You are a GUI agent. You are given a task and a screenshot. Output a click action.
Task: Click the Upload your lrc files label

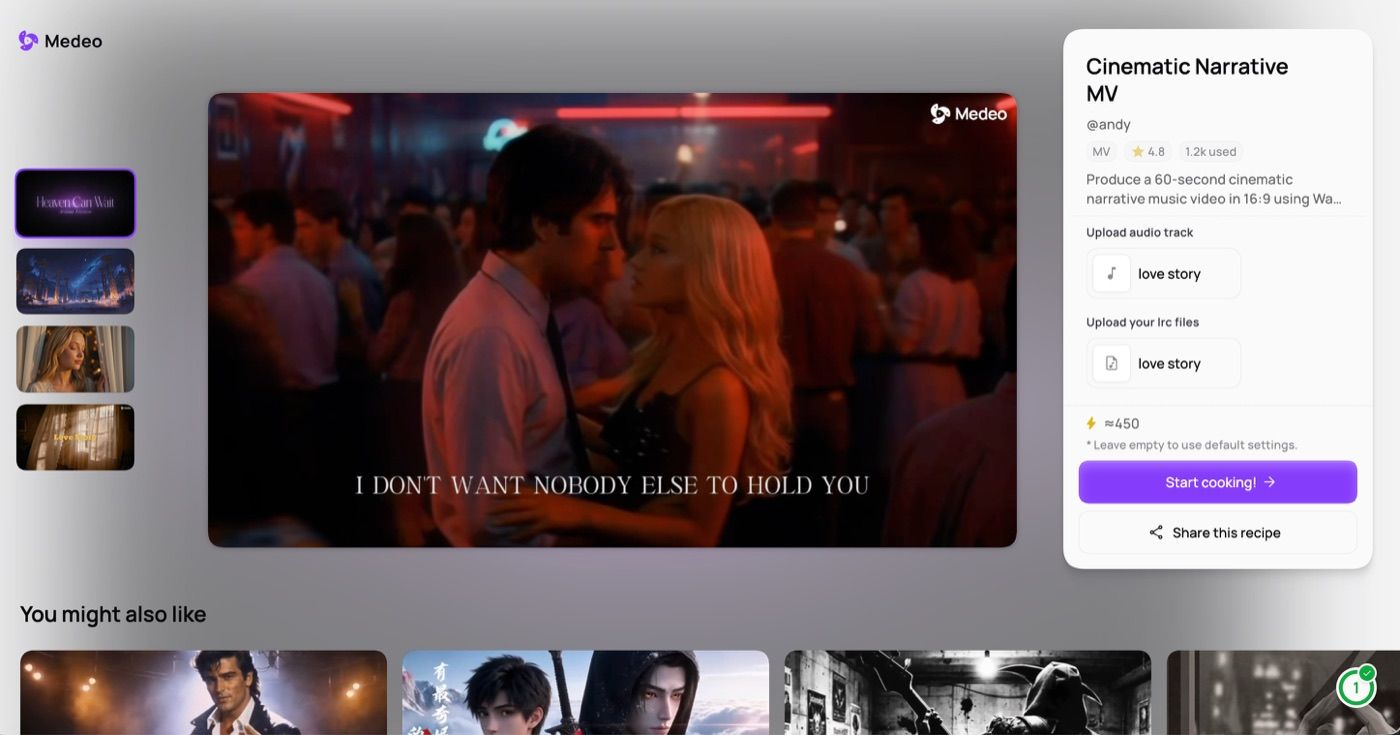coord(1143,322)
